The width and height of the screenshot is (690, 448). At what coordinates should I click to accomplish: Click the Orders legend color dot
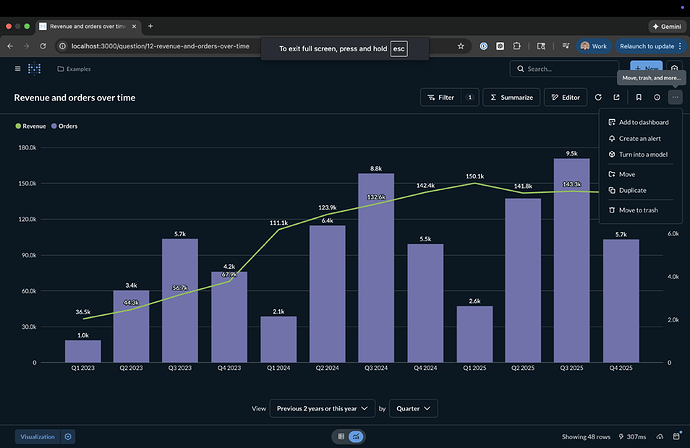[53, 126]
